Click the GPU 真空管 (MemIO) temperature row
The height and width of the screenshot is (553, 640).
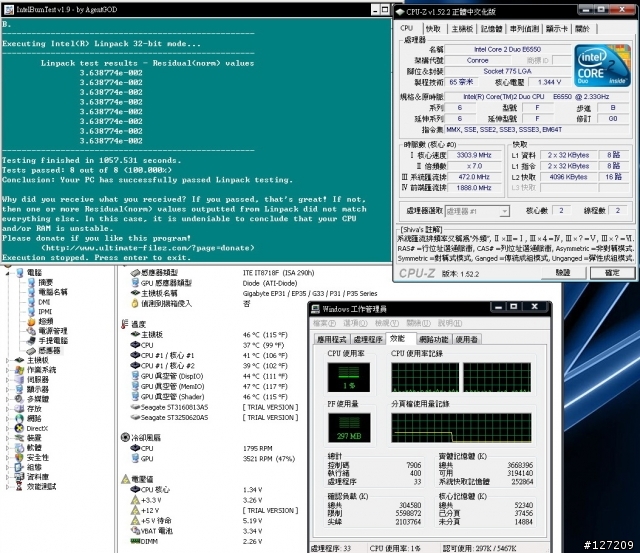click(x=209, y=386)
